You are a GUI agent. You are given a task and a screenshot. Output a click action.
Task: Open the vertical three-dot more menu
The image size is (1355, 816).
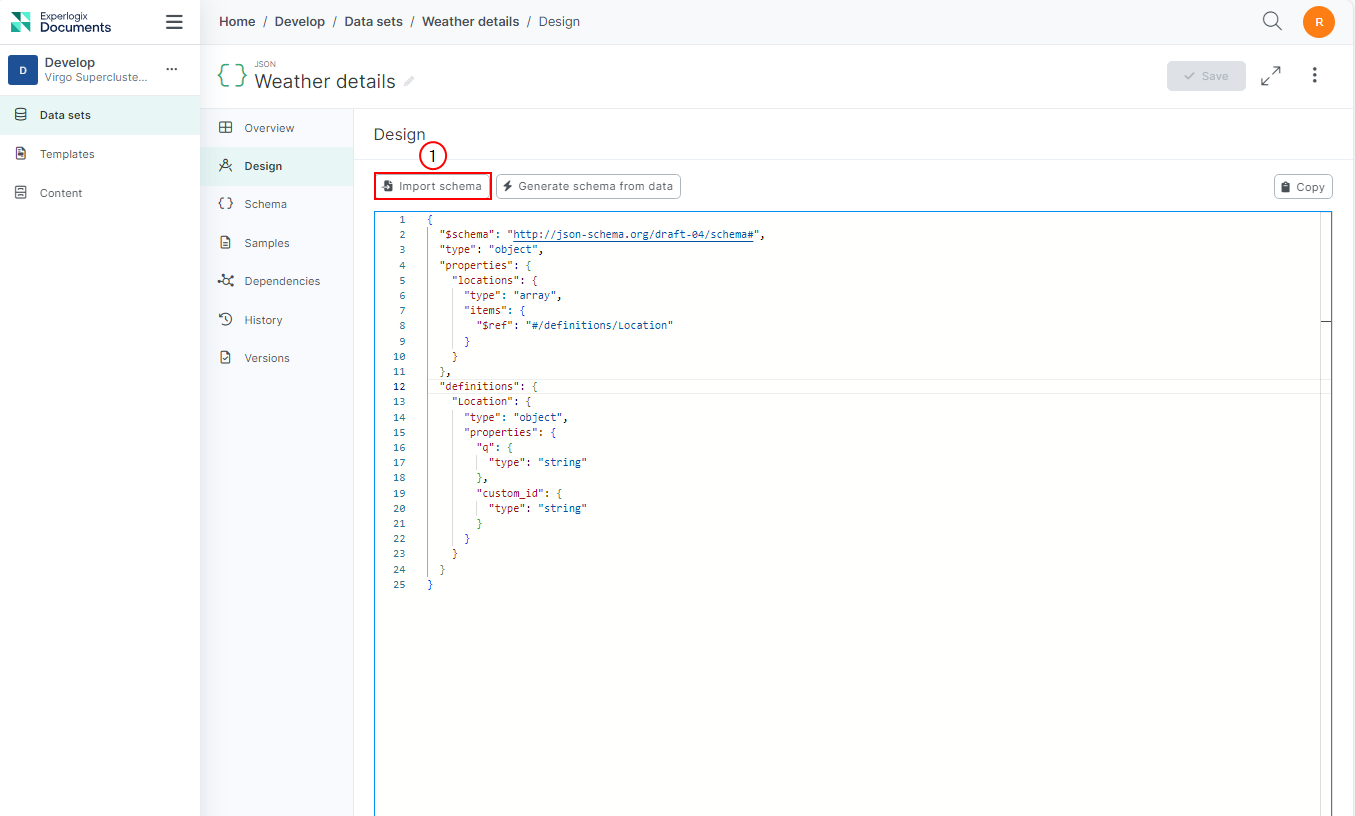(x=1315, y=76)
